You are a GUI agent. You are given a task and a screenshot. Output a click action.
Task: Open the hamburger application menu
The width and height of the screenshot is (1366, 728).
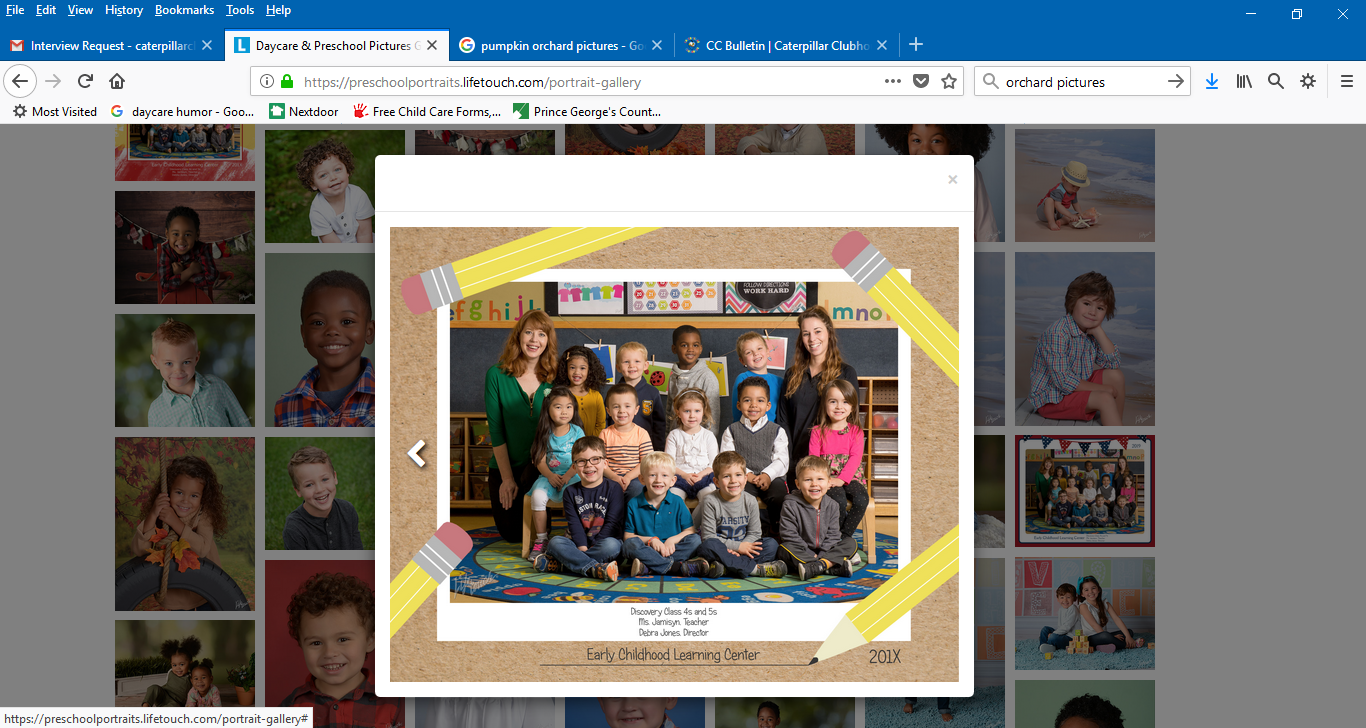[x=1346, y=82]
